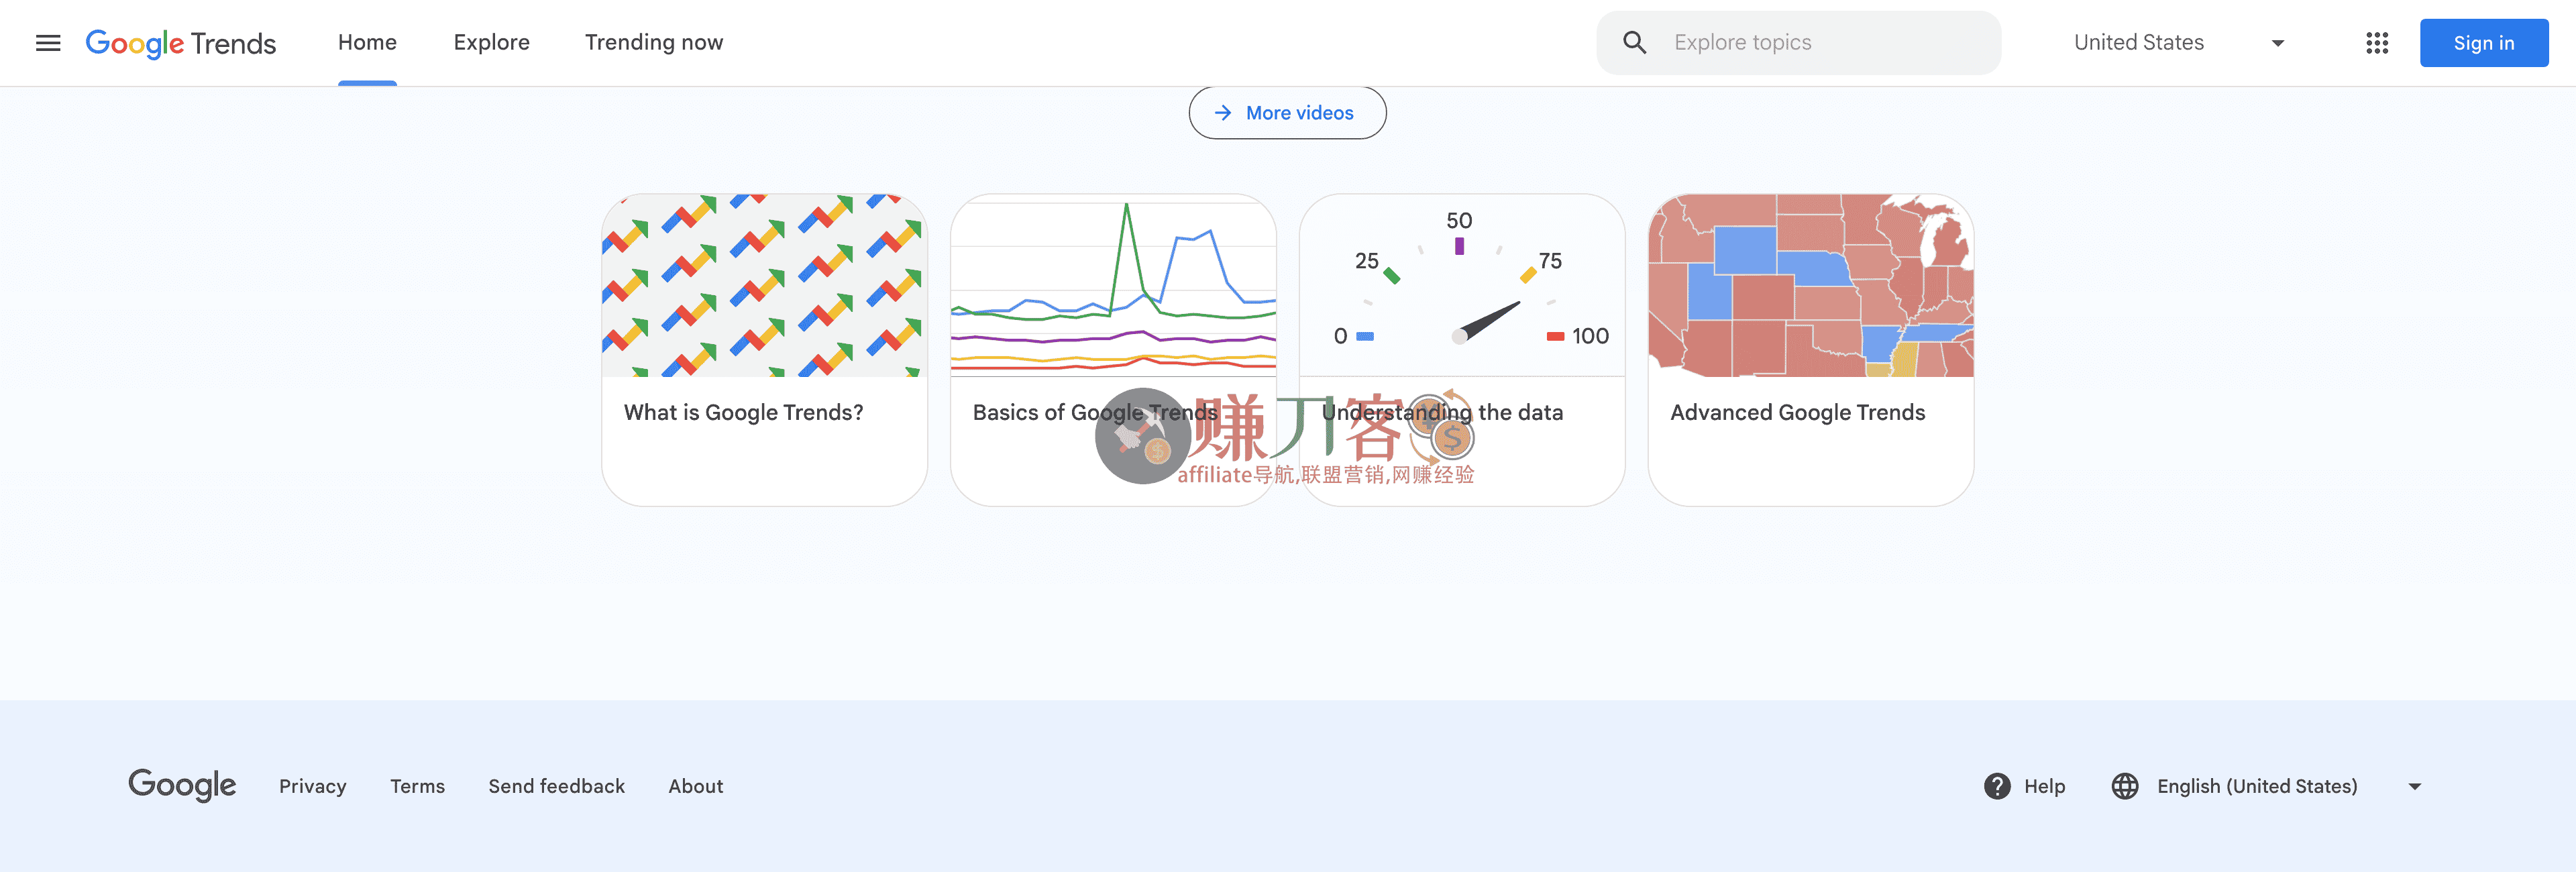Open the Privacy policy link

click(x=312, y=786)
